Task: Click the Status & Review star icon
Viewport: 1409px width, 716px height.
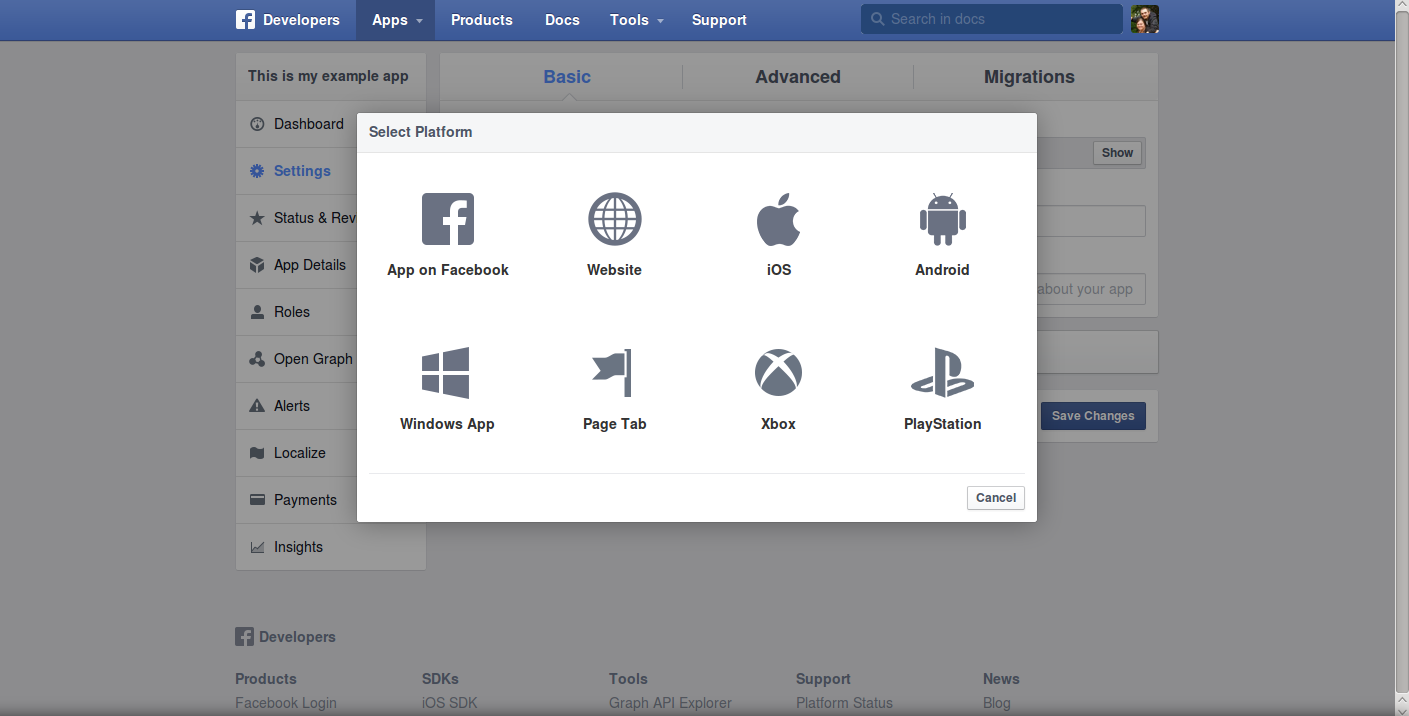Action: pyautogui.click(x=256, y=218)
